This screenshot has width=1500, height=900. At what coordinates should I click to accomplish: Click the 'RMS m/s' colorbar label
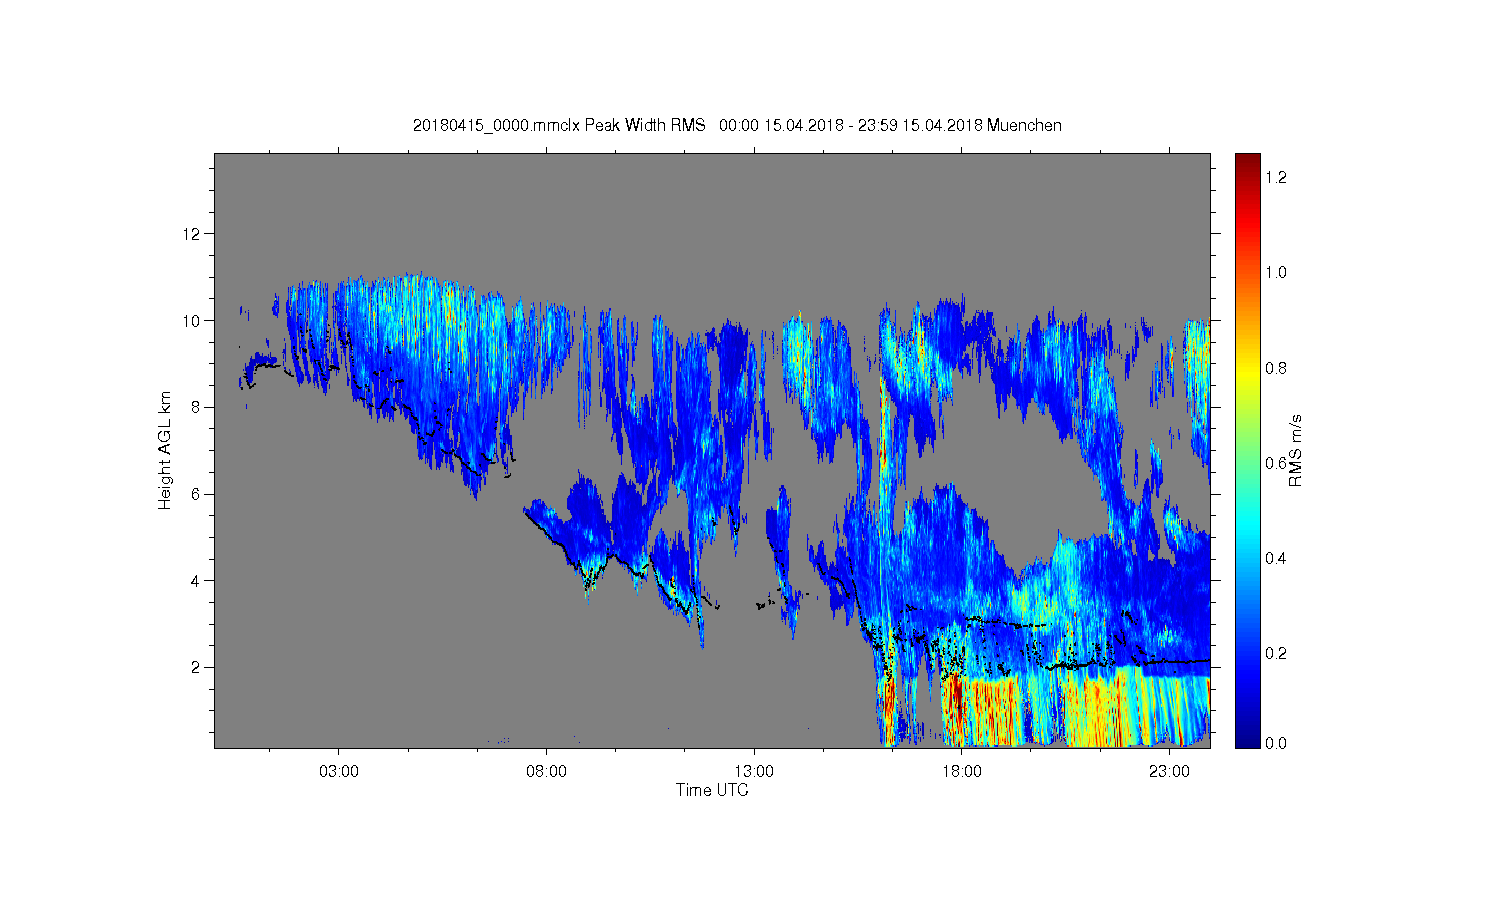1295,450
